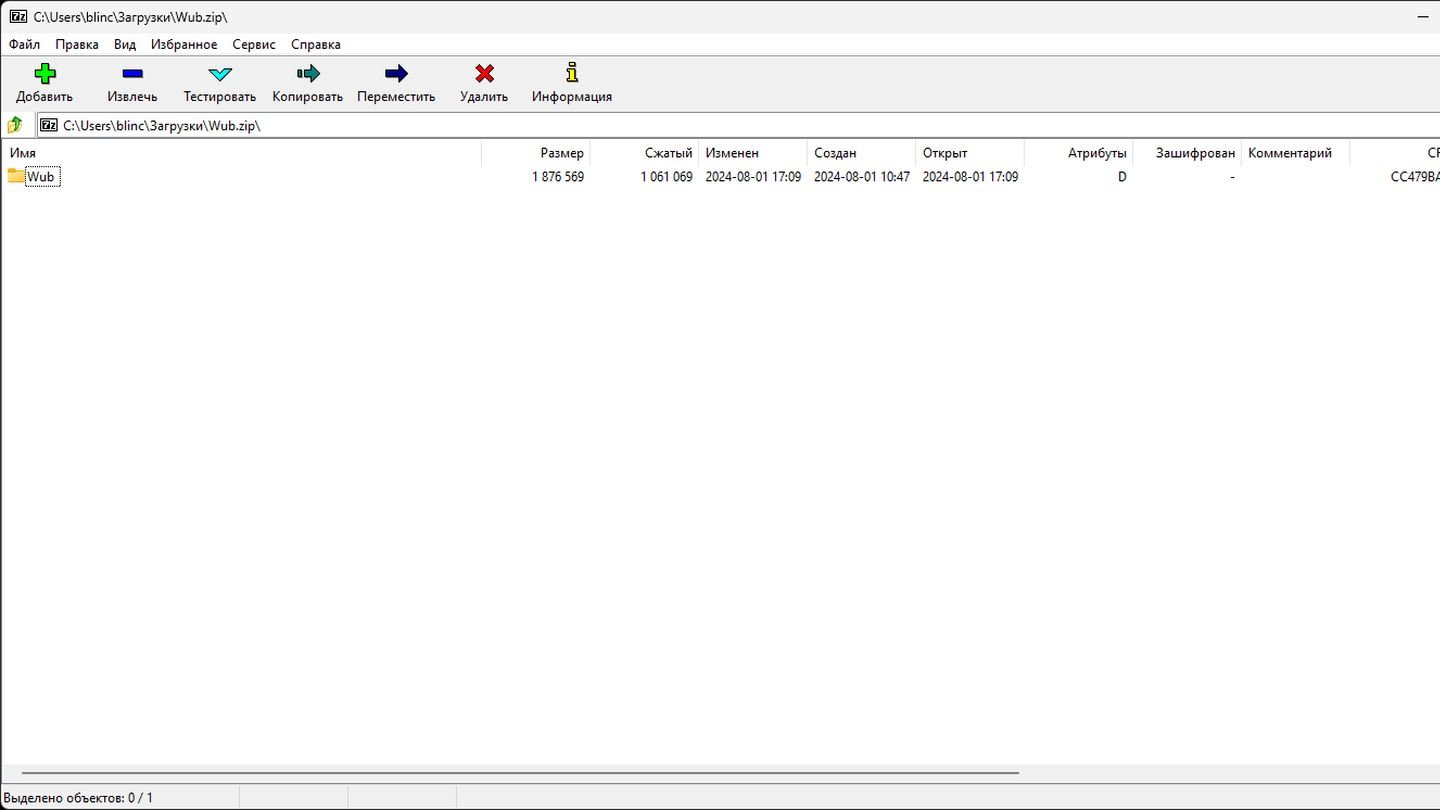Click created date 2024-08-01 10:47

pos(862,177)
